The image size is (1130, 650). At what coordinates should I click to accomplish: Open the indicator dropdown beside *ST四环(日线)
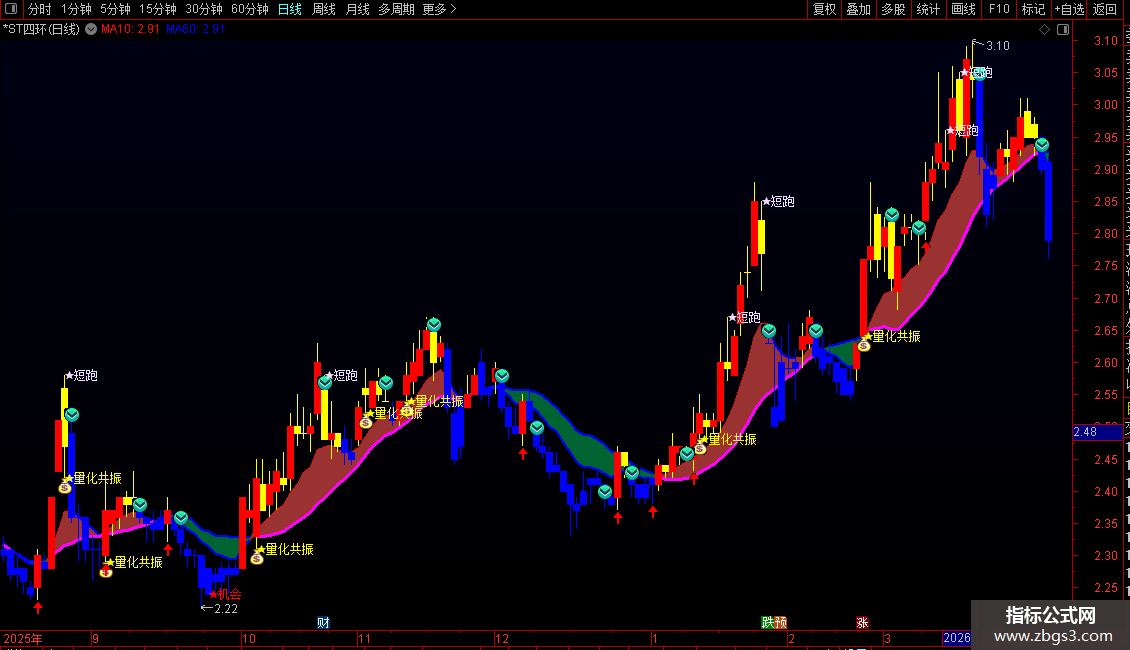pos(91,30)
